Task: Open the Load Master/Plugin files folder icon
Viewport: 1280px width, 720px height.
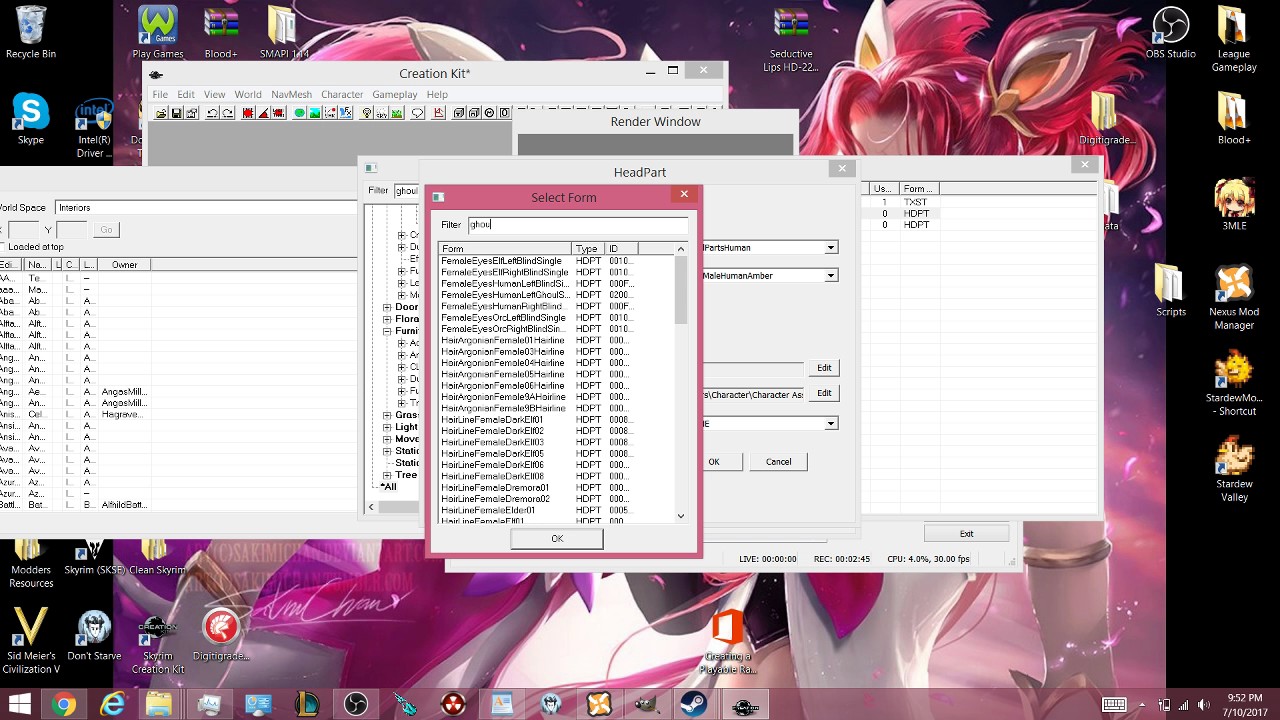Action: point(161,113)
